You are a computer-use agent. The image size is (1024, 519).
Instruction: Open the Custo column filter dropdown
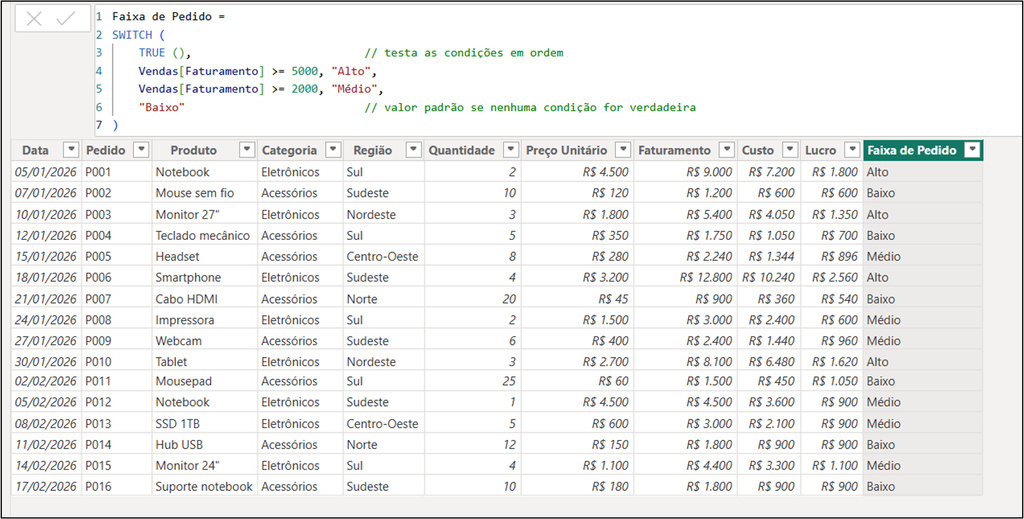790,150
